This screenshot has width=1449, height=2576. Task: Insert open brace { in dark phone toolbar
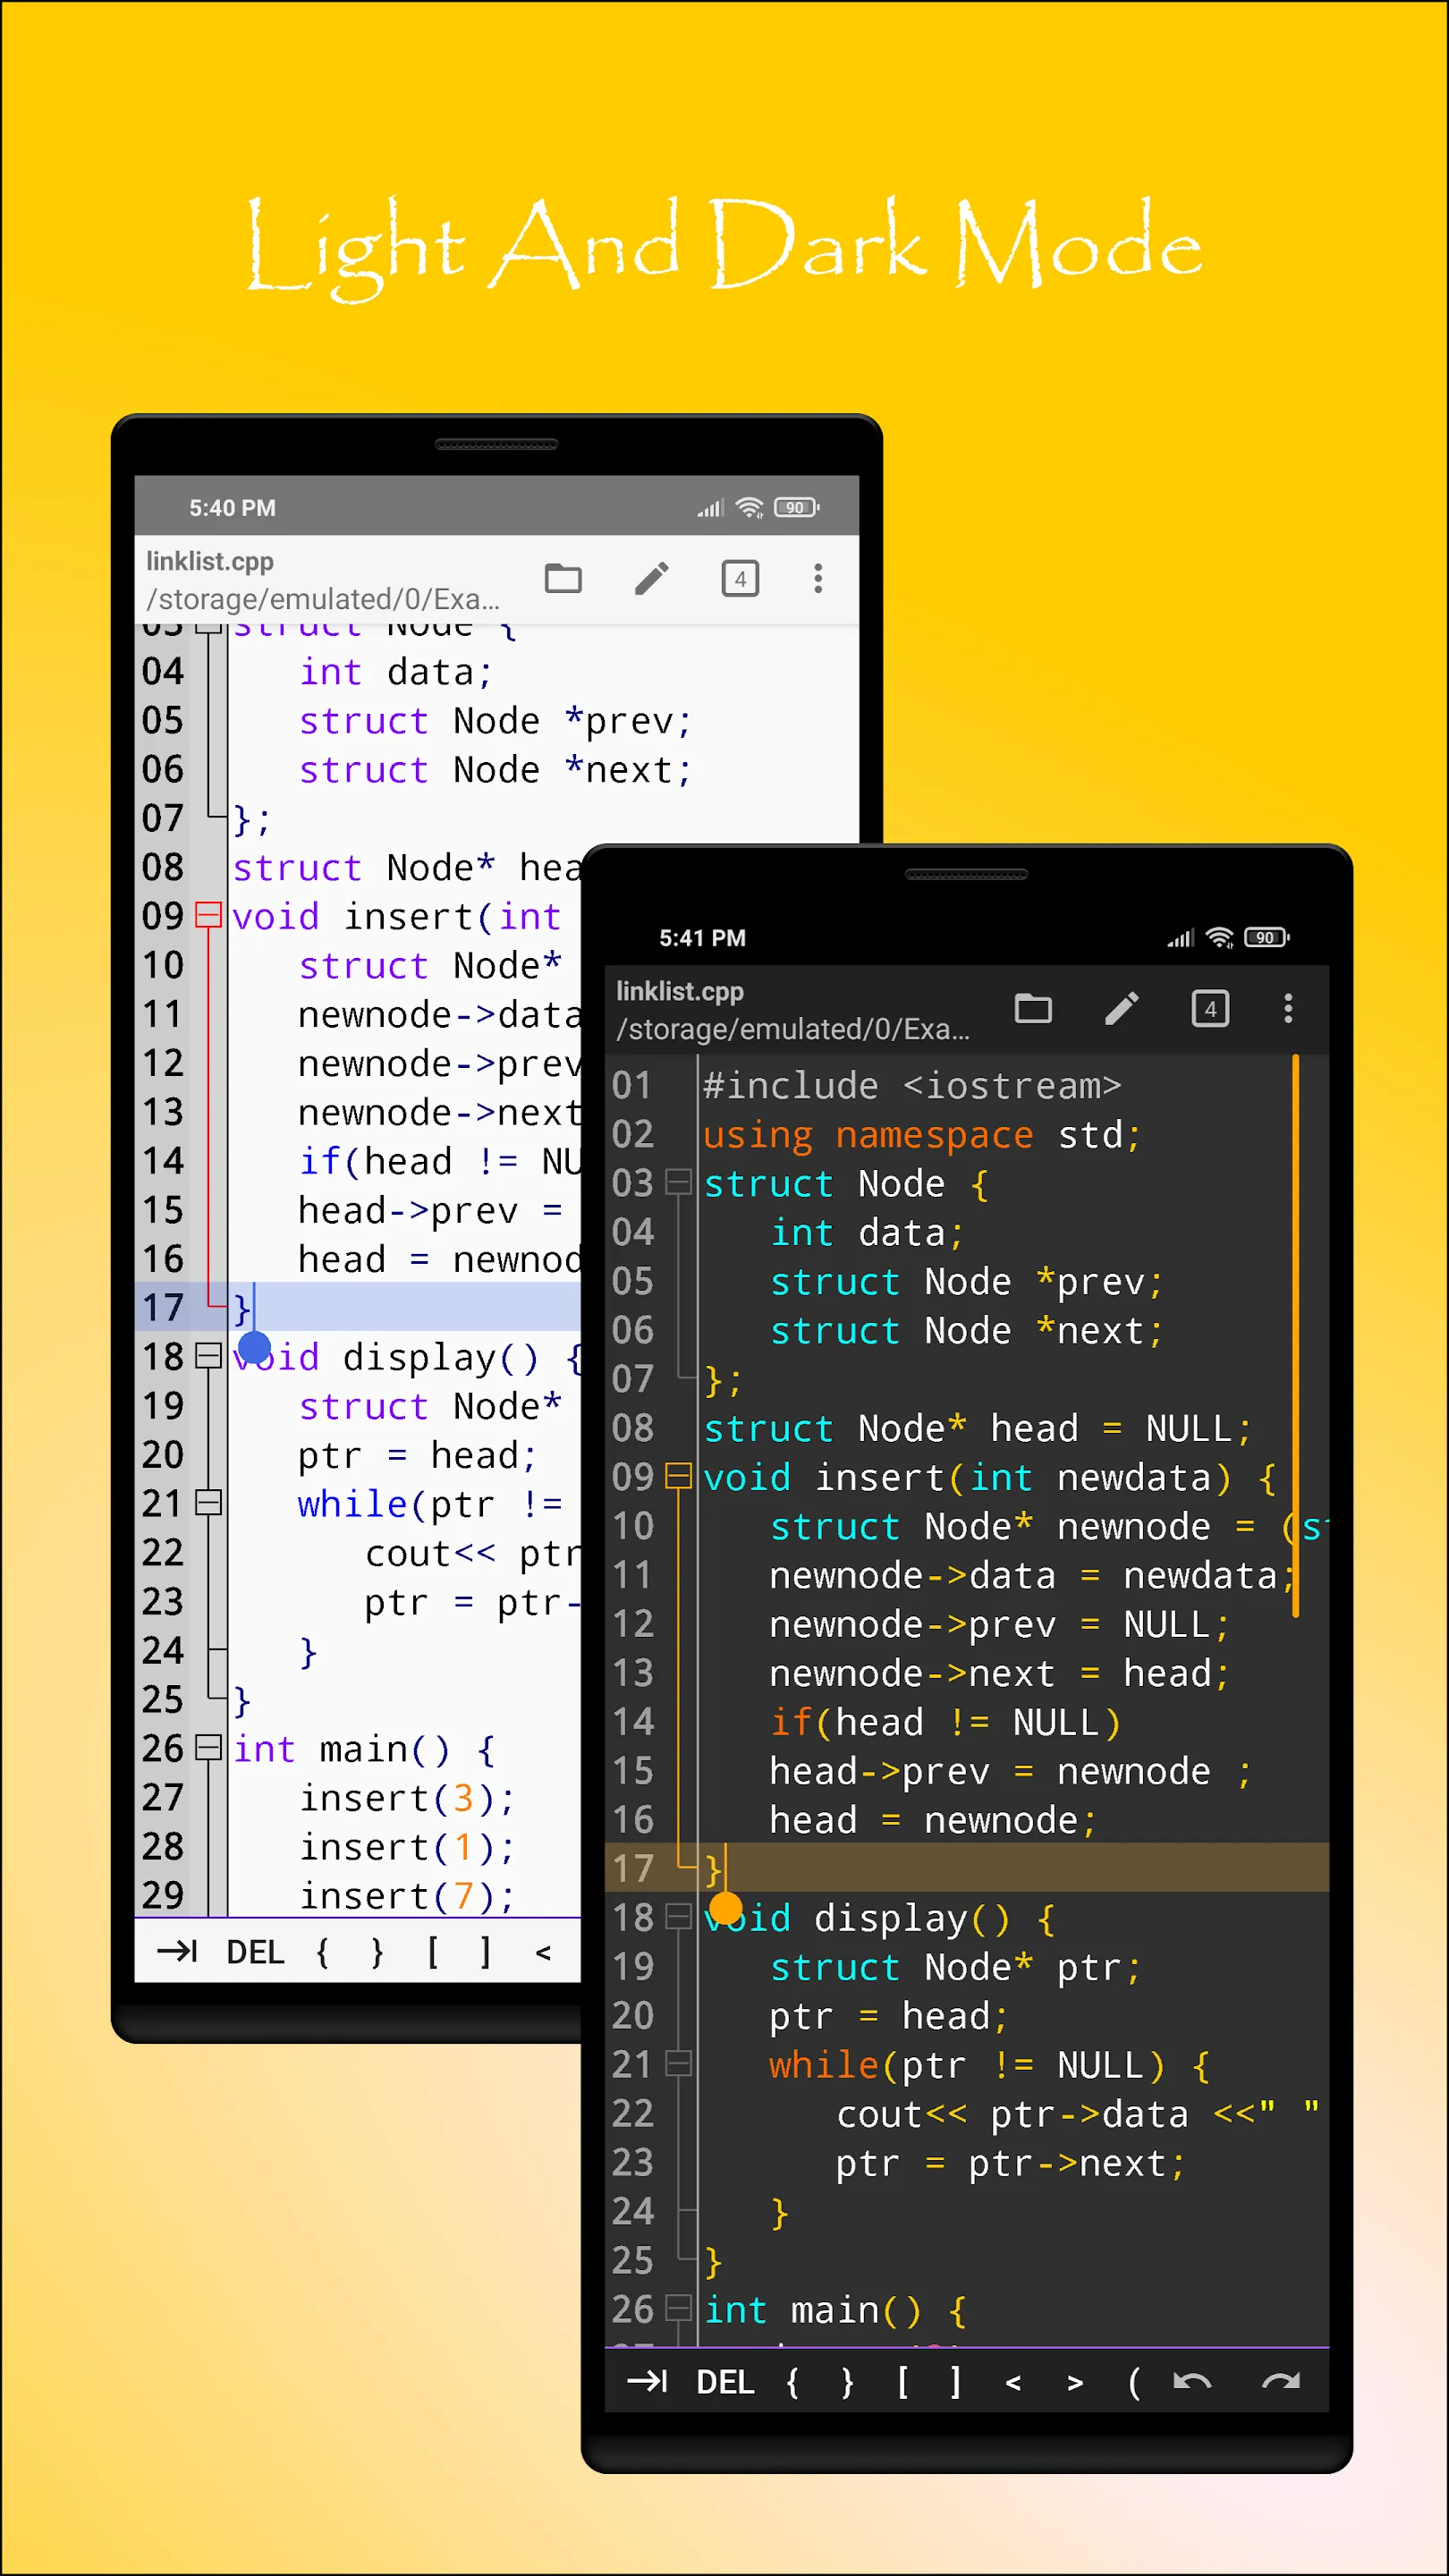pos(793,2383)
